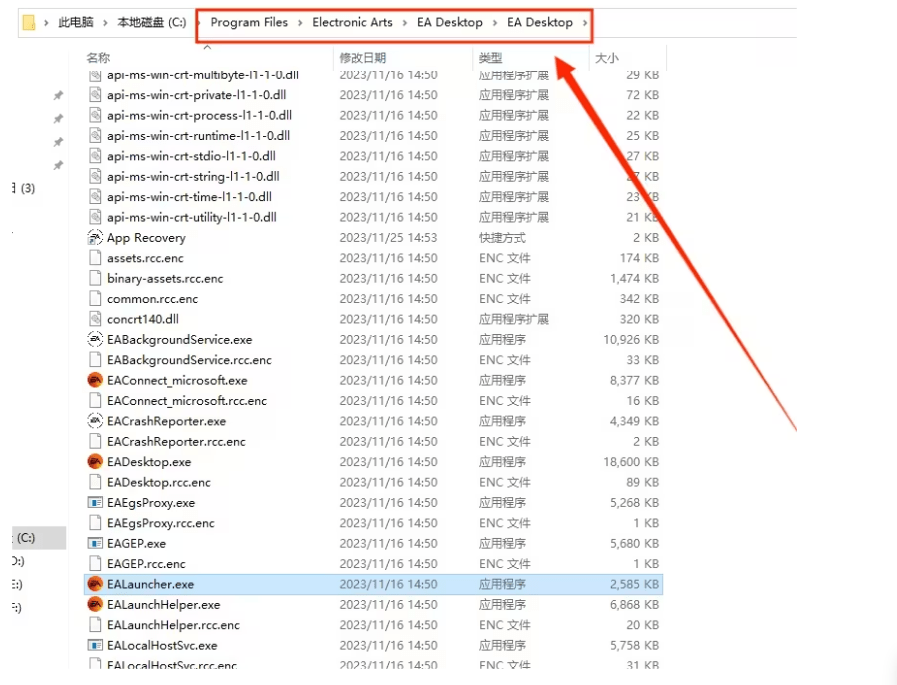Select the EACrashReporter.exe icon

(x=95, y=421)
